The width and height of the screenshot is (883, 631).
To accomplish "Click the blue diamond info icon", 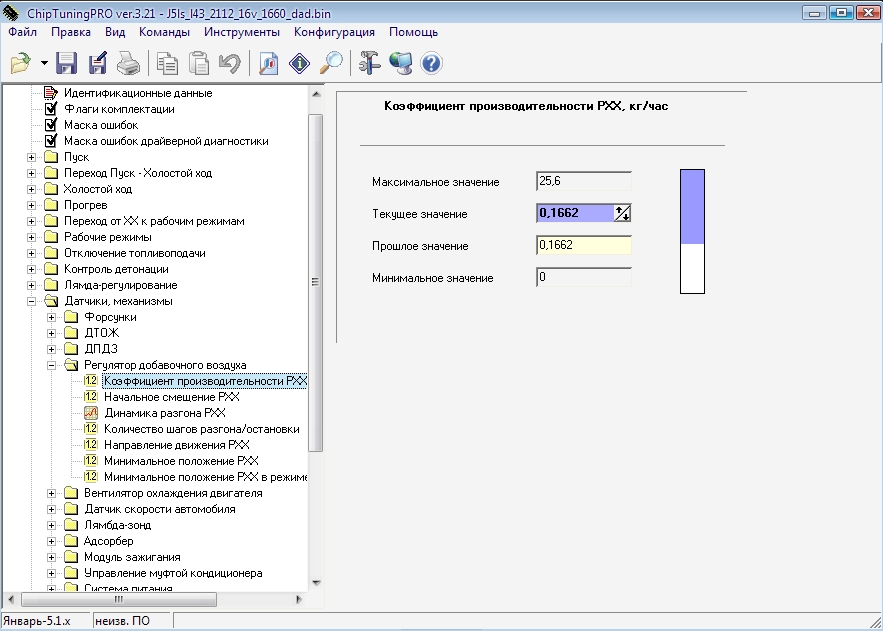I will [x=300, y=64].
